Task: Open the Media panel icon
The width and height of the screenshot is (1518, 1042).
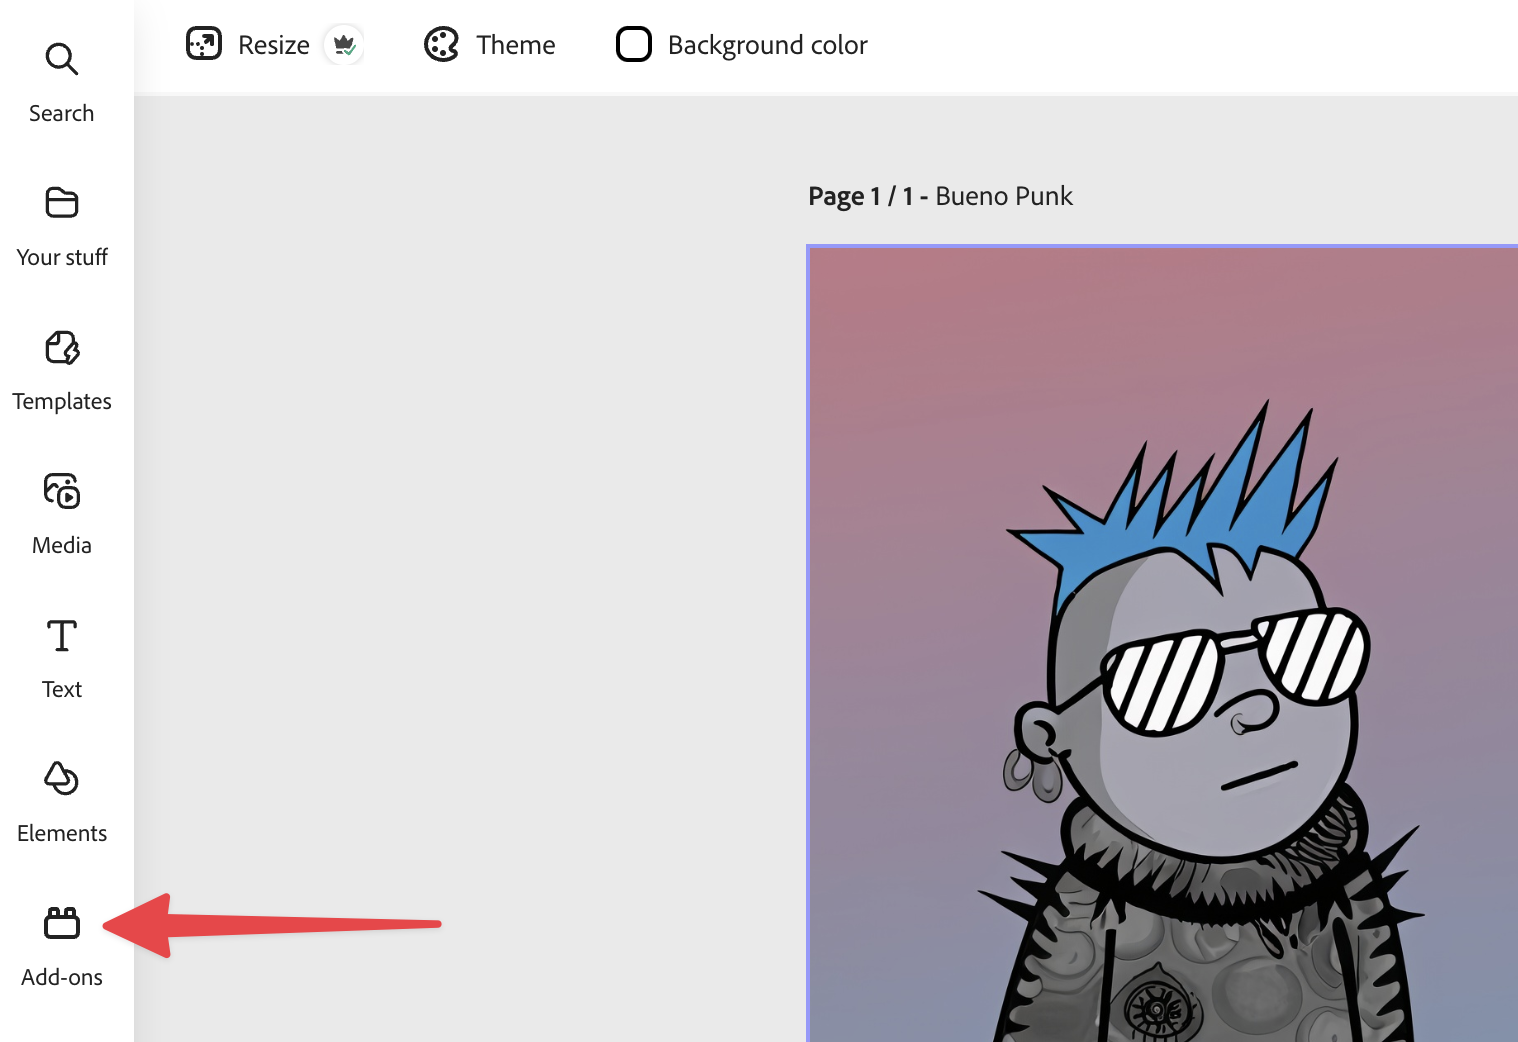Action: pyautogui.click(x=62, y=491)
